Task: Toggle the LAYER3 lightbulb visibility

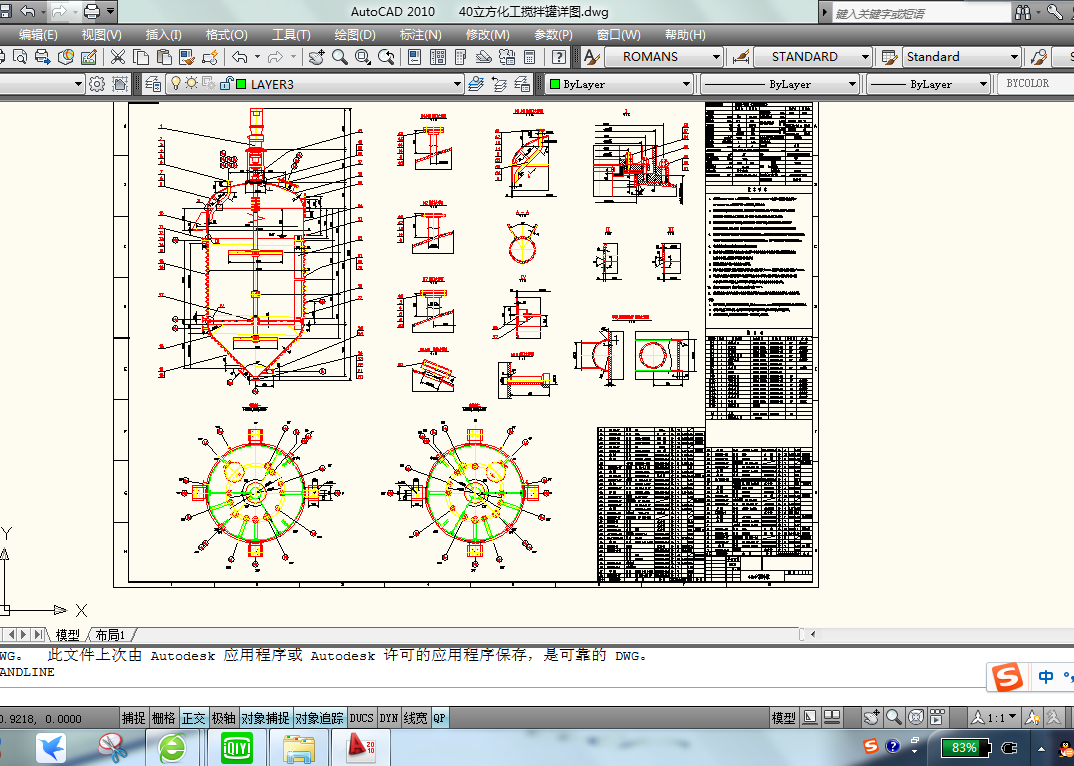Action: [178, 84]
